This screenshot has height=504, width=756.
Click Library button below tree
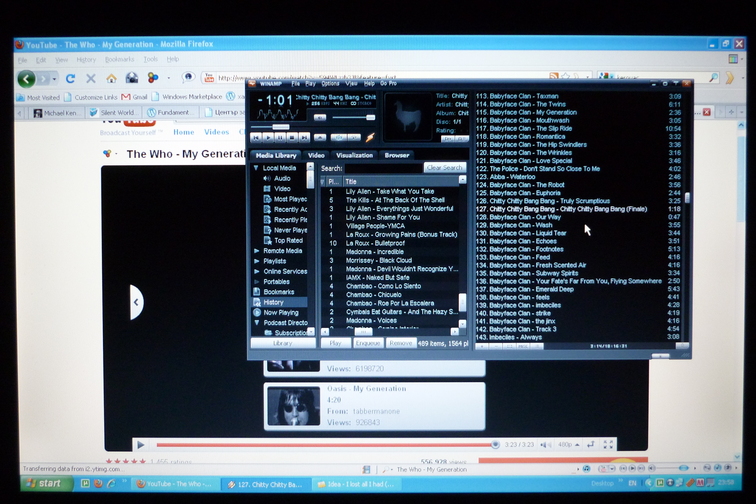pos(283,343)
